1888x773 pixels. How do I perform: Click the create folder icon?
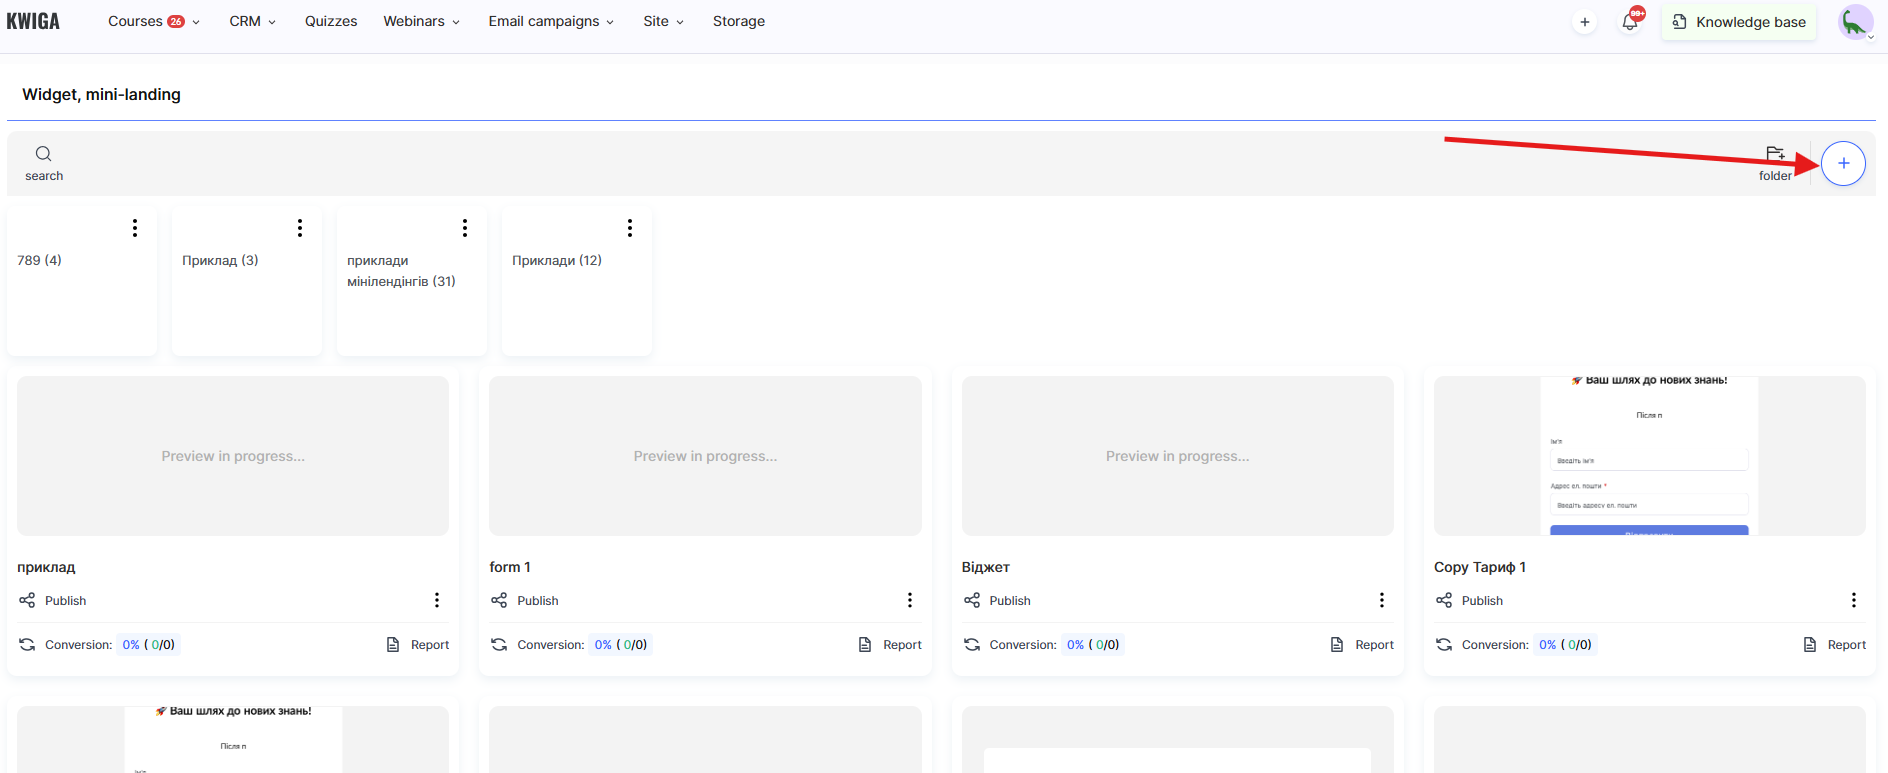[1775, 154]
